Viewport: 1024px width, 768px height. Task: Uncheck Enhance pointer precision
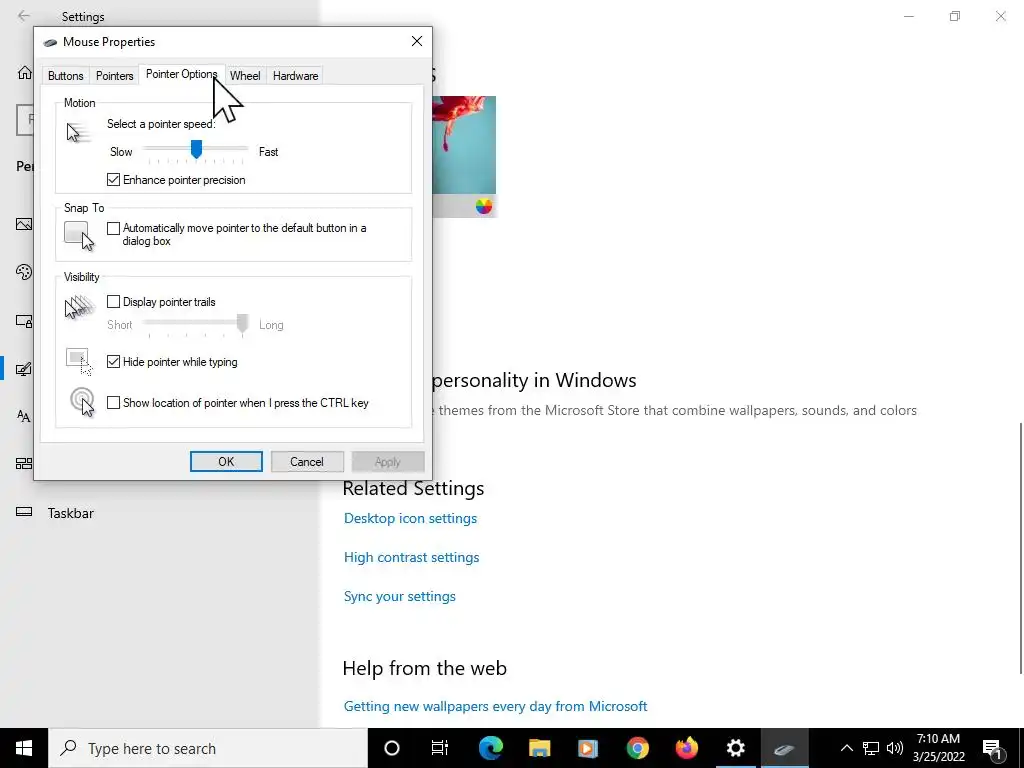[114, 180]
